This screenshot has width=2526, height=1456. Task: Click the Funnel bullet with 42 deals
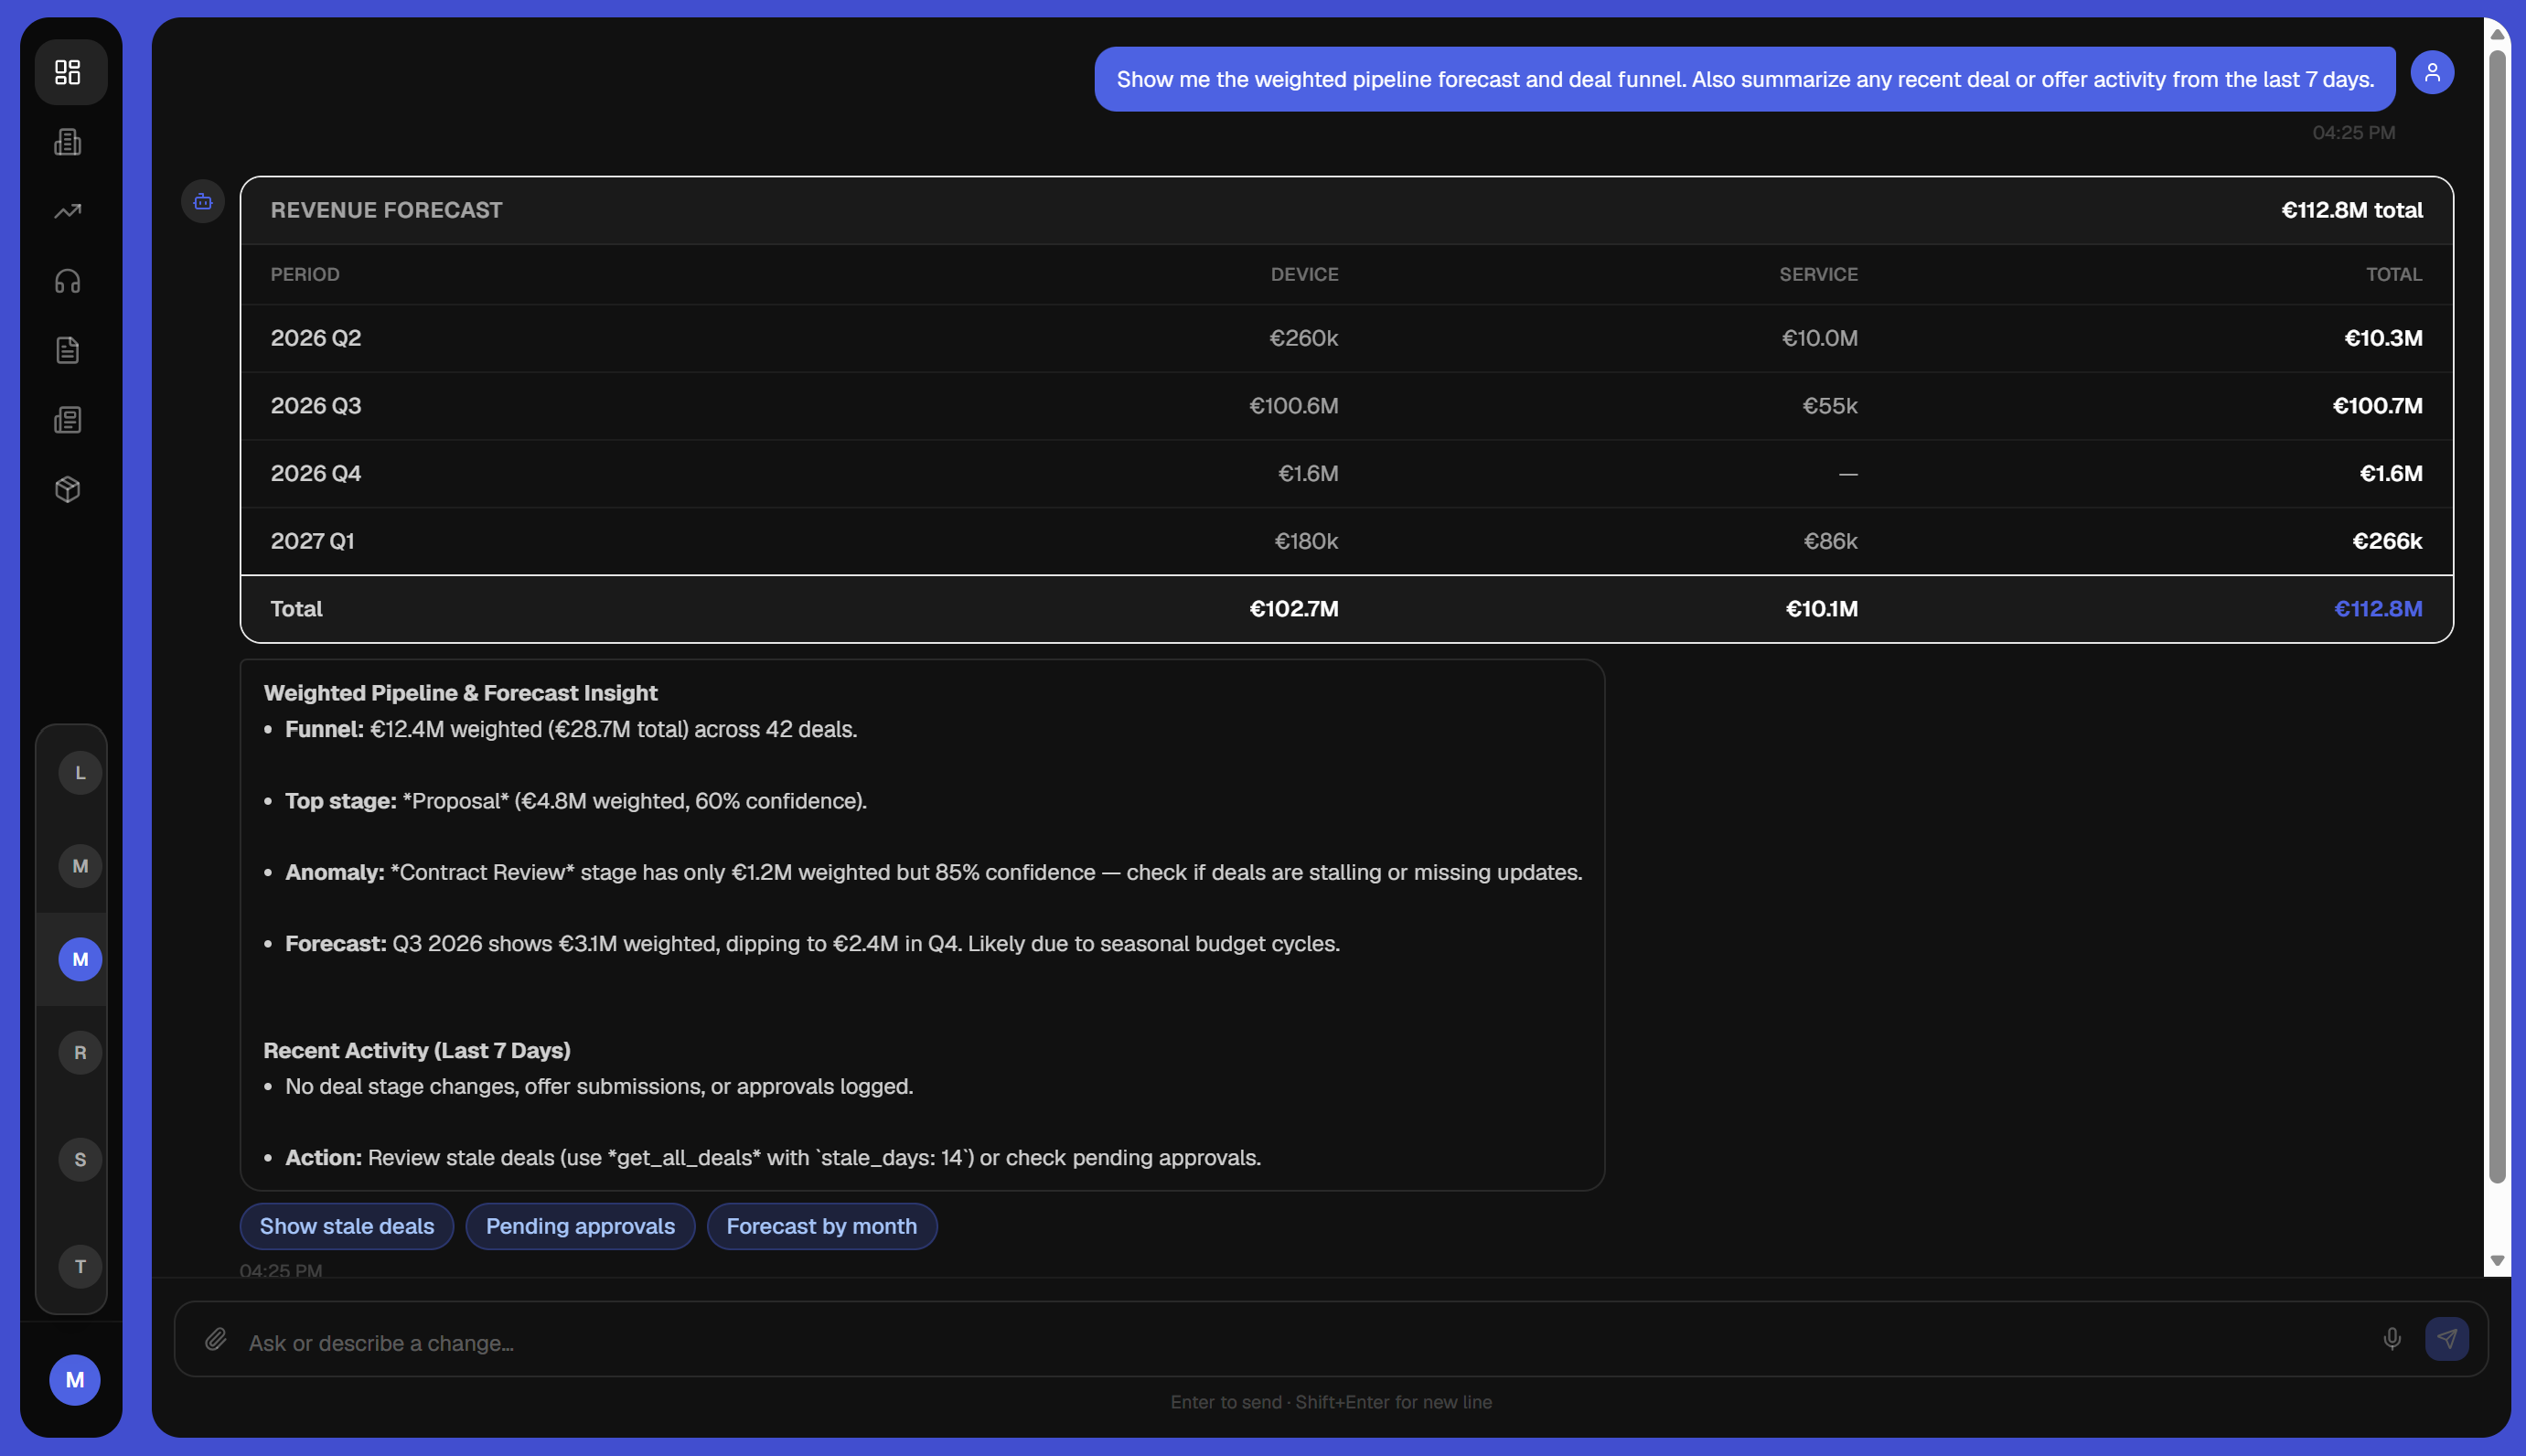tap(570, 729)
